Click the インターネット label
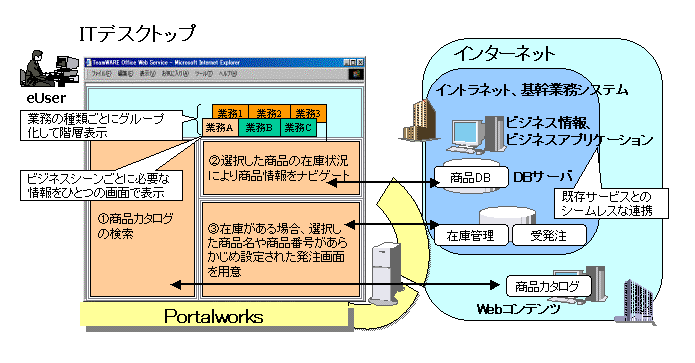The width and height of the screenshot is (695, 363). click(504, 54)
